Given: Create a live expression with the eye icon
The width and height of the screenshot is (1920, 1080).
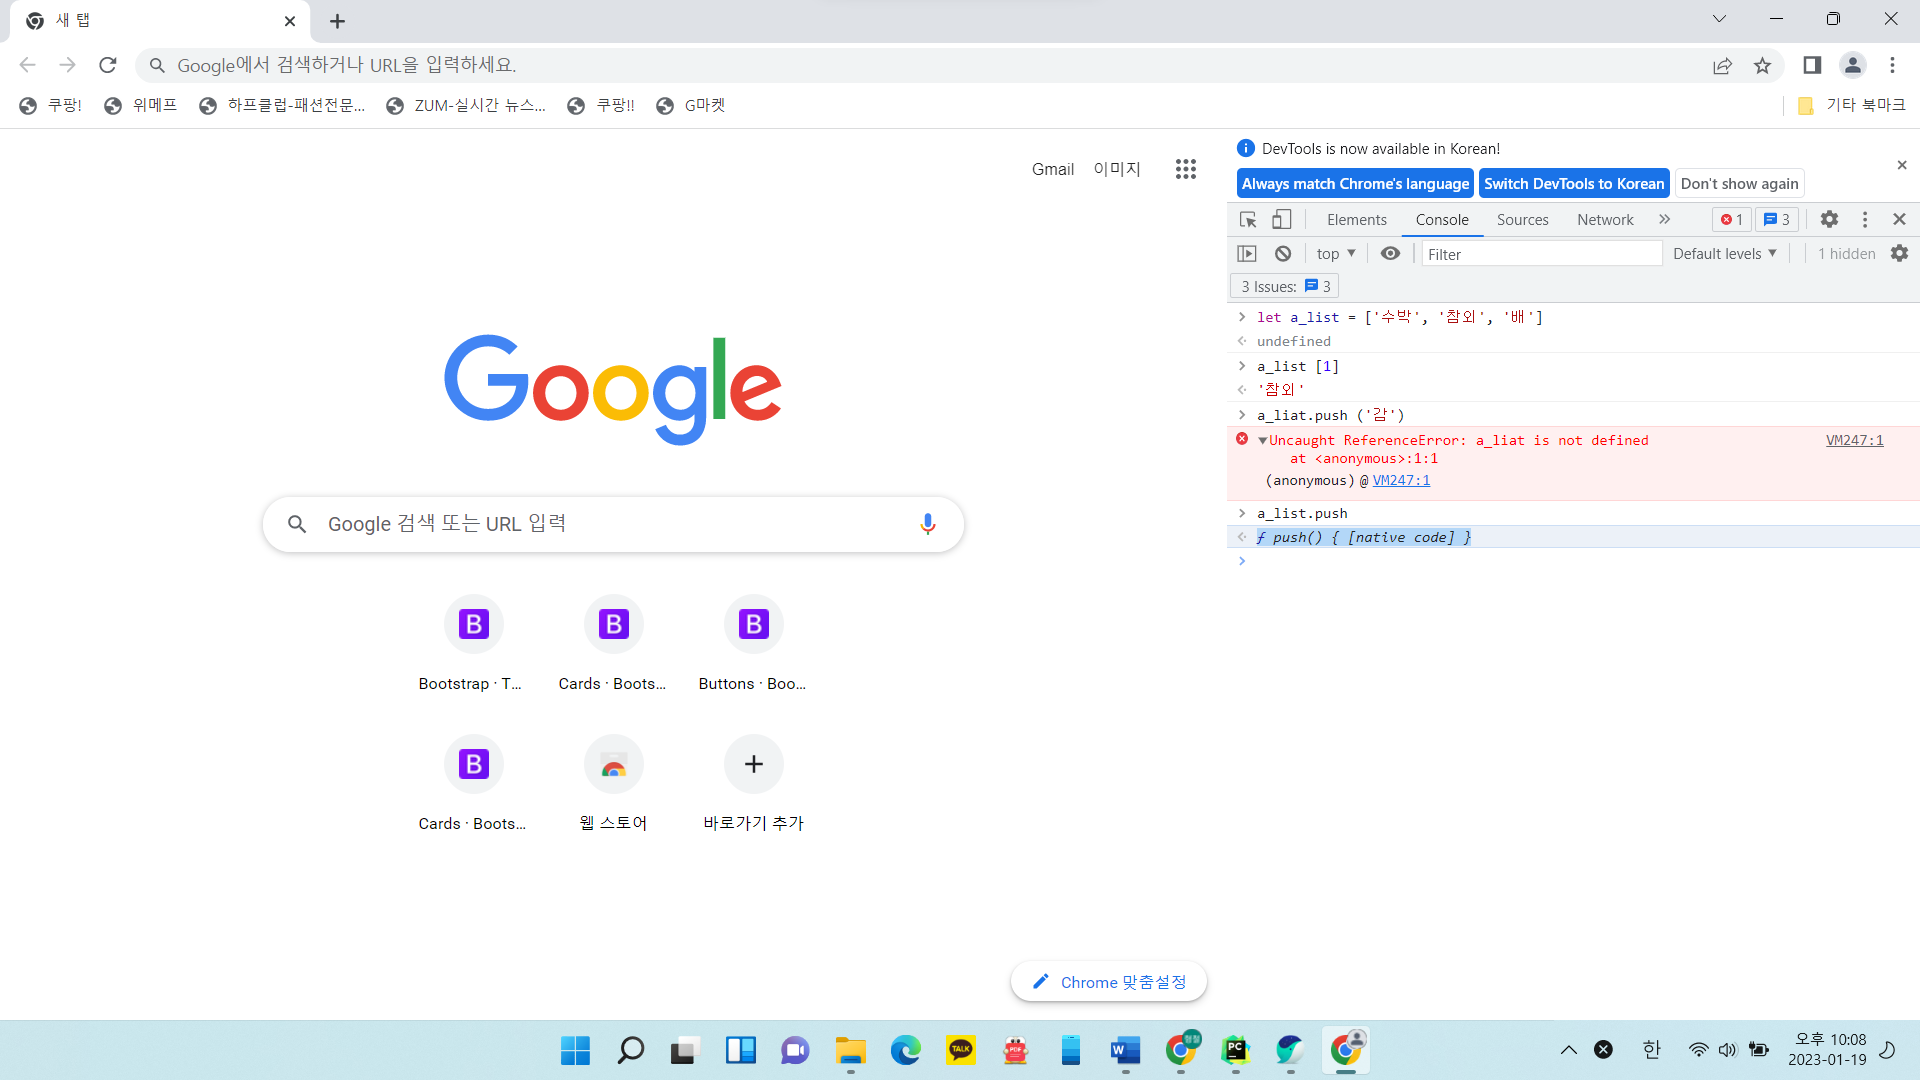Looking at the screenshot, I should coord(1390,254).
